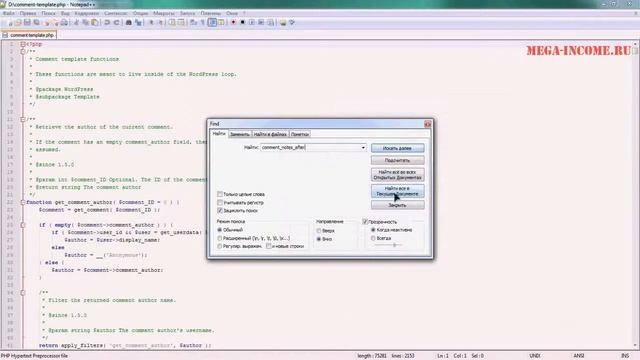Open the 'Правка' menu
The width and height of the screenshot is (640, 360).
(28, 13)
